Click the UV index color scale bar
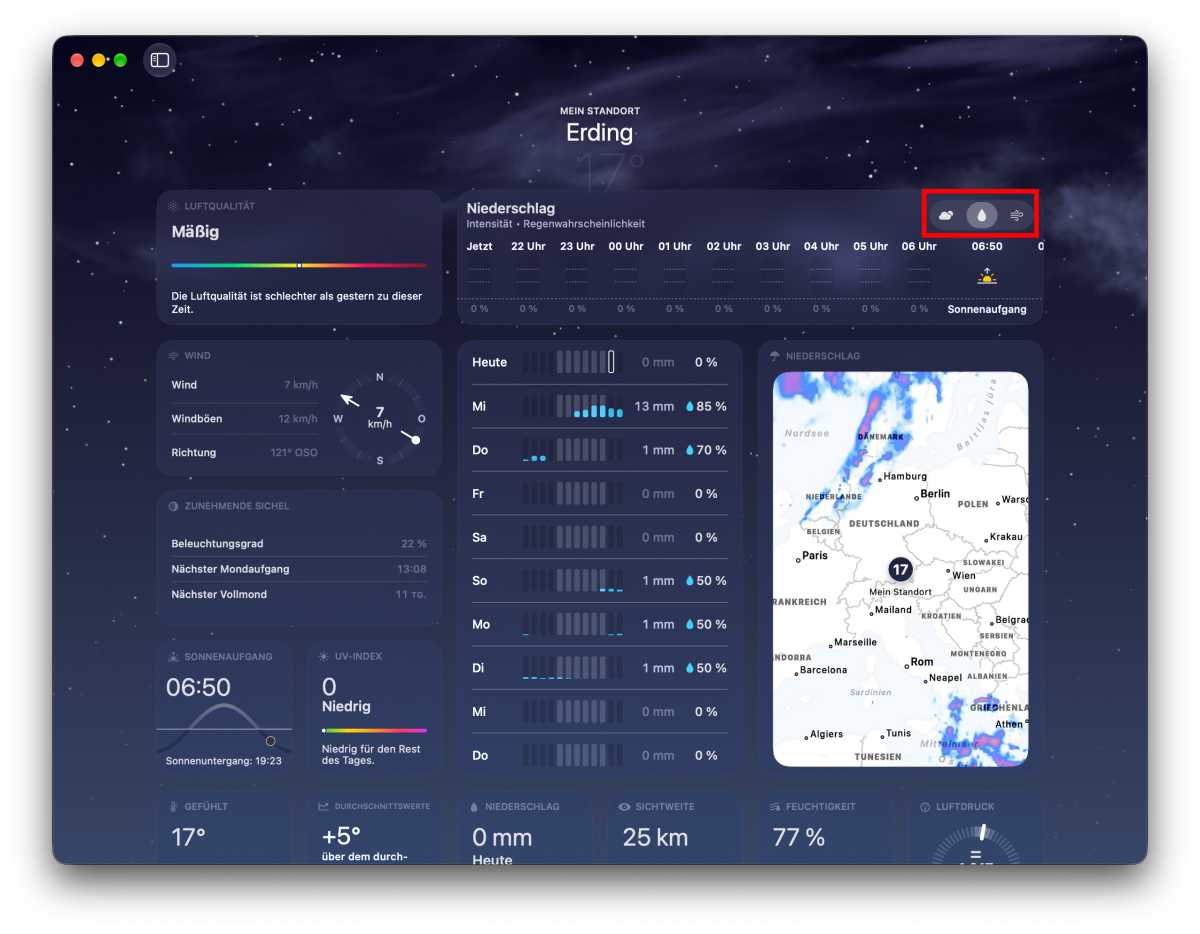Image resolution: width=1200 pixels, height=934 pixels. click(374, 730)
